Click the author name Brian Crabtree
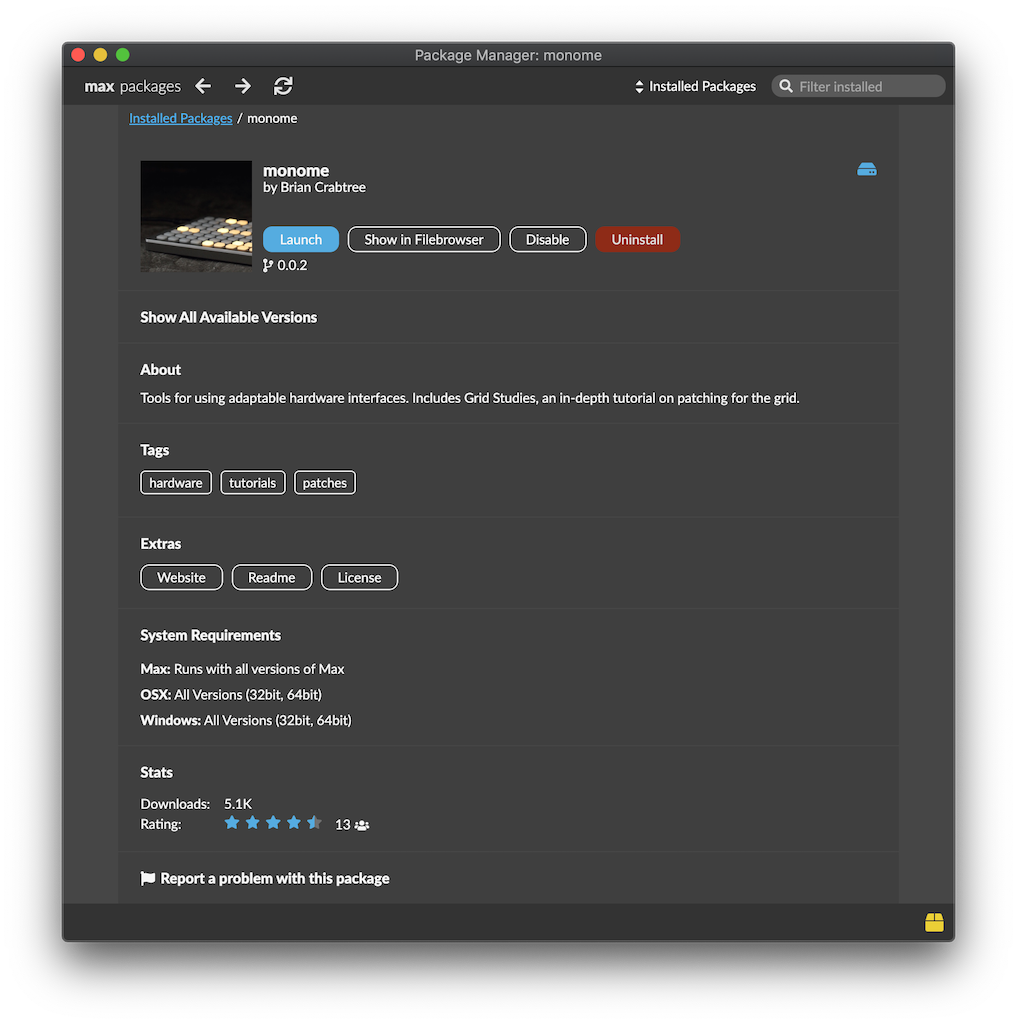 pos(323,187)
